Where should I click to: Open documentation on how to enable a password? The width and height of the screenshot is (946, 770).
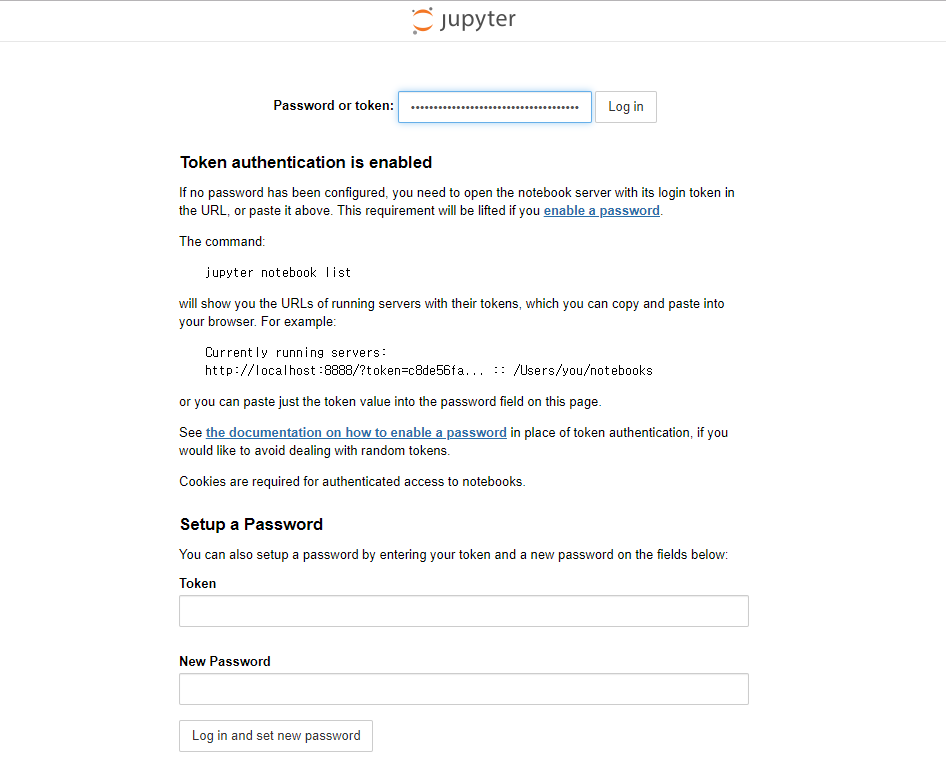point(356,433)
